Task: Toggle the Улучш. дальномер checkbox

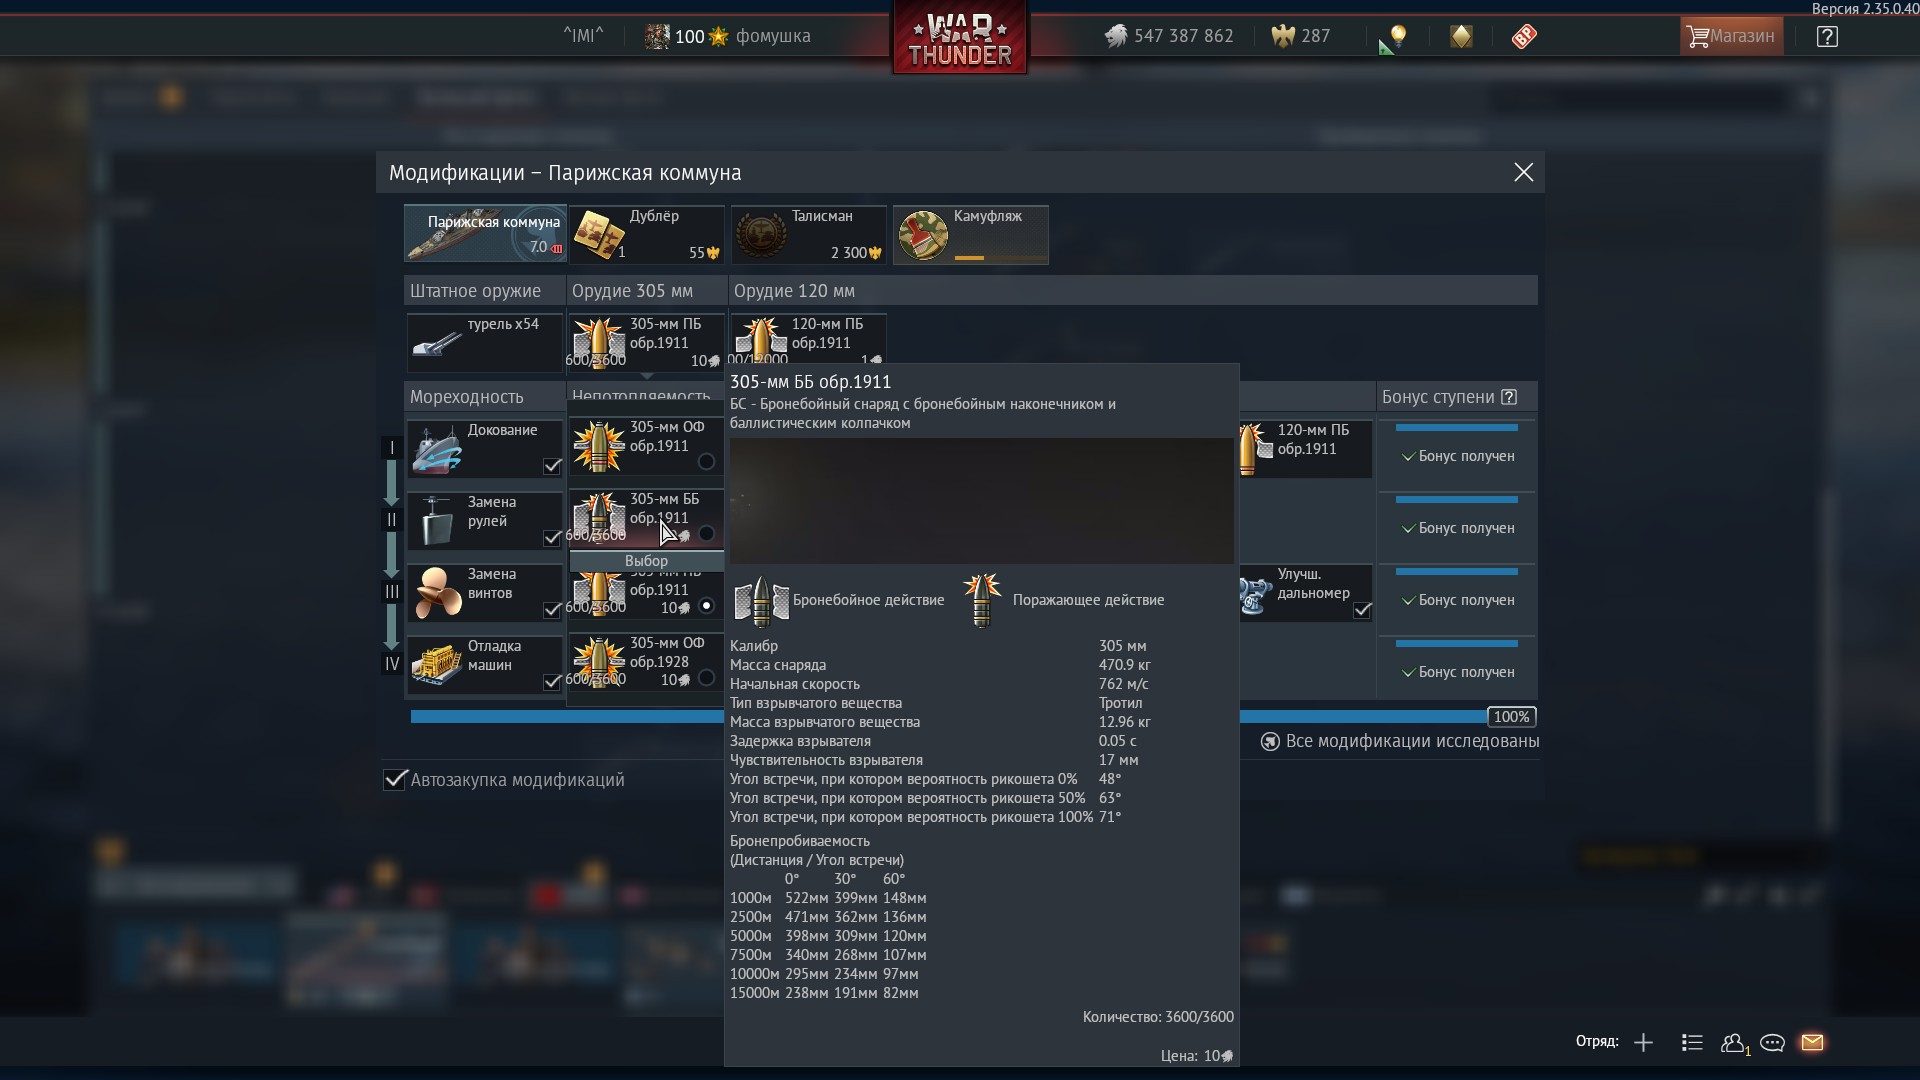Action: click(x=1362, y=609)
